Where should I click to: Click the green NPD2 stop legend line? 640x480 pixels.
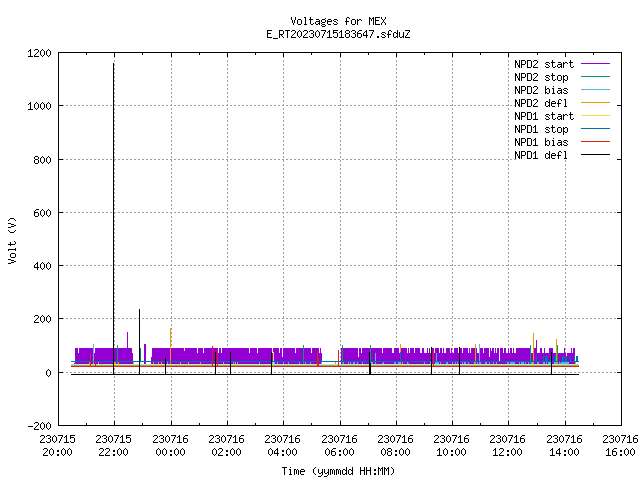pos(595,76)
